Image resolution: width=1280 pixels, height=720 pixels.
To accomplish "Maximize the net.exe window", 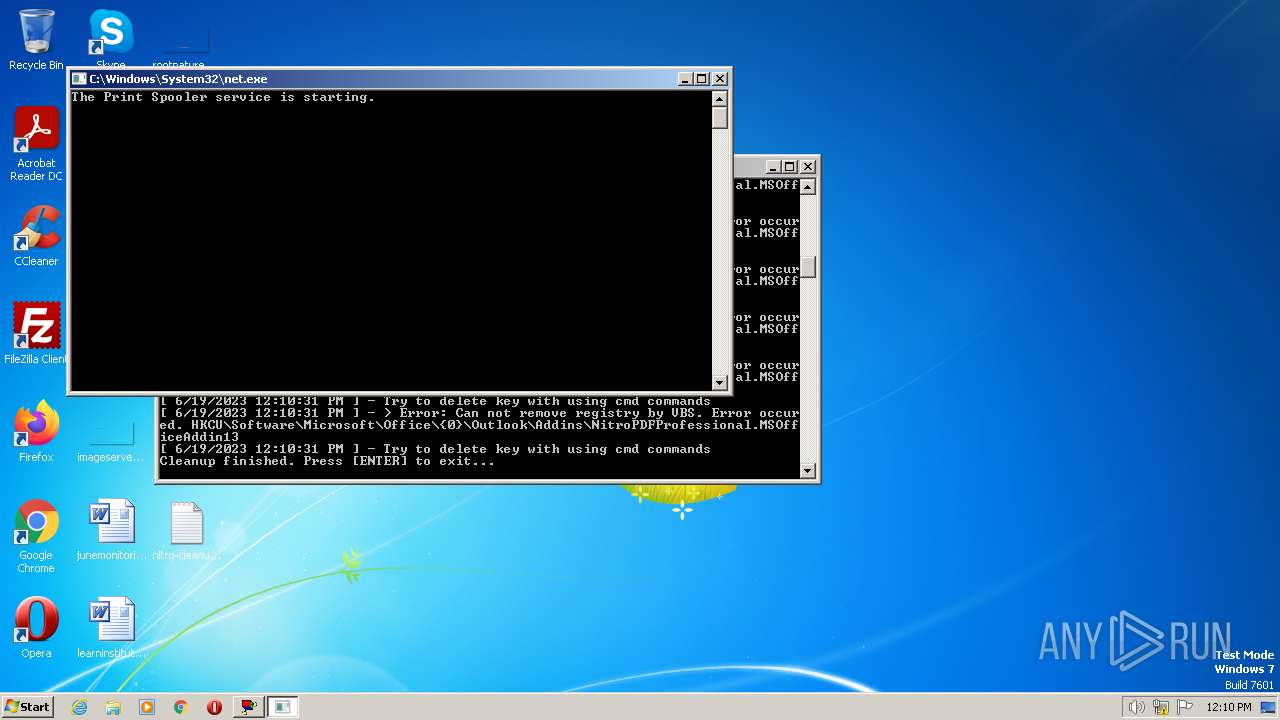I will pyautogui.click(x=701, y=79).
